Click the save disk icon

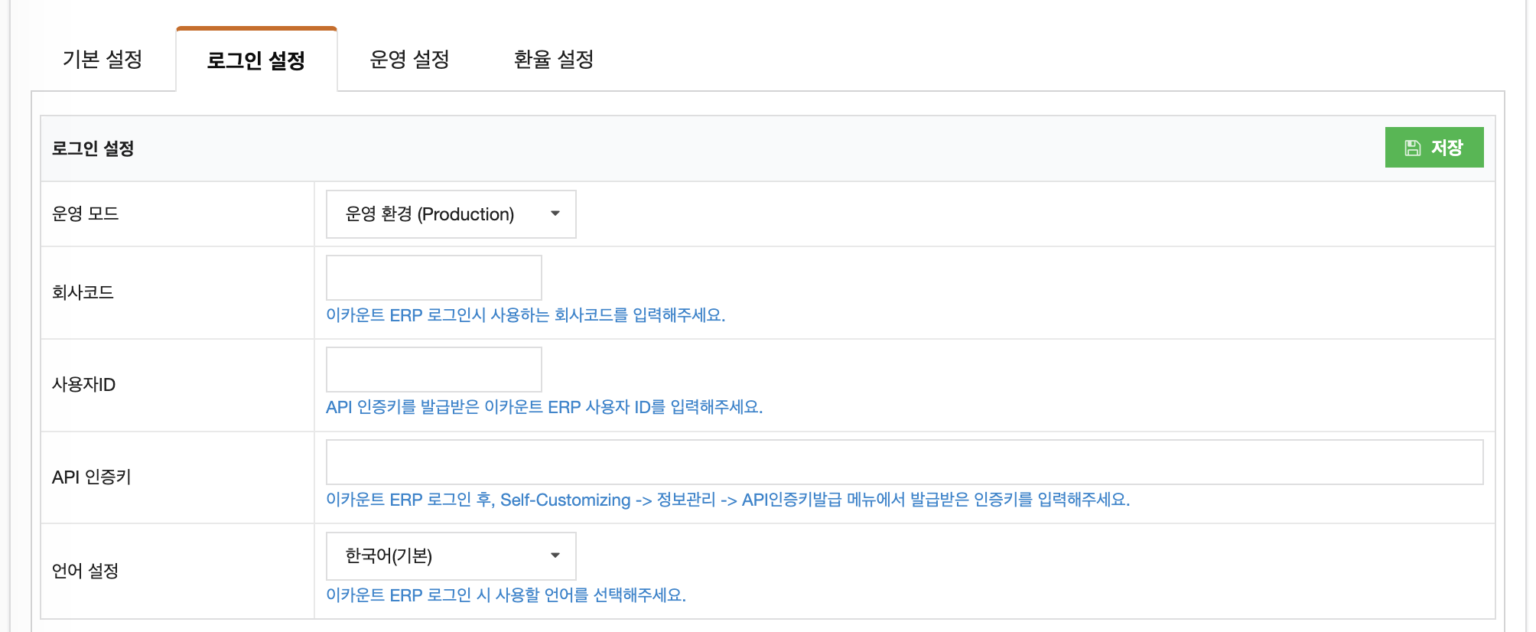pos(1413,146)
